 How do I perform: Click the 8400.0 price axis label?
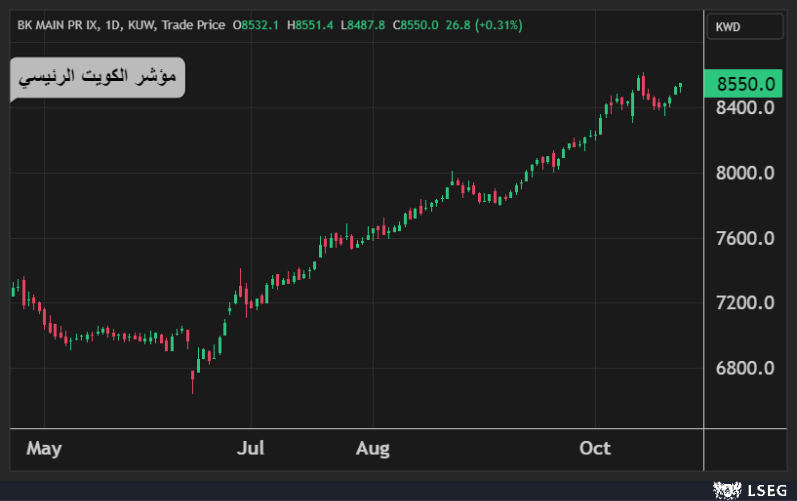pyautogui.click(x=746, y=107)
